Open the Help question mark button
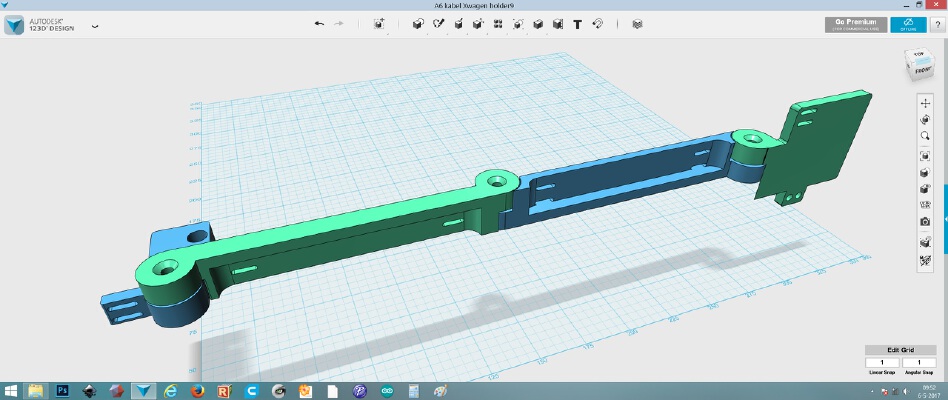The image size is (948, 400). click(x=938, y=25)
